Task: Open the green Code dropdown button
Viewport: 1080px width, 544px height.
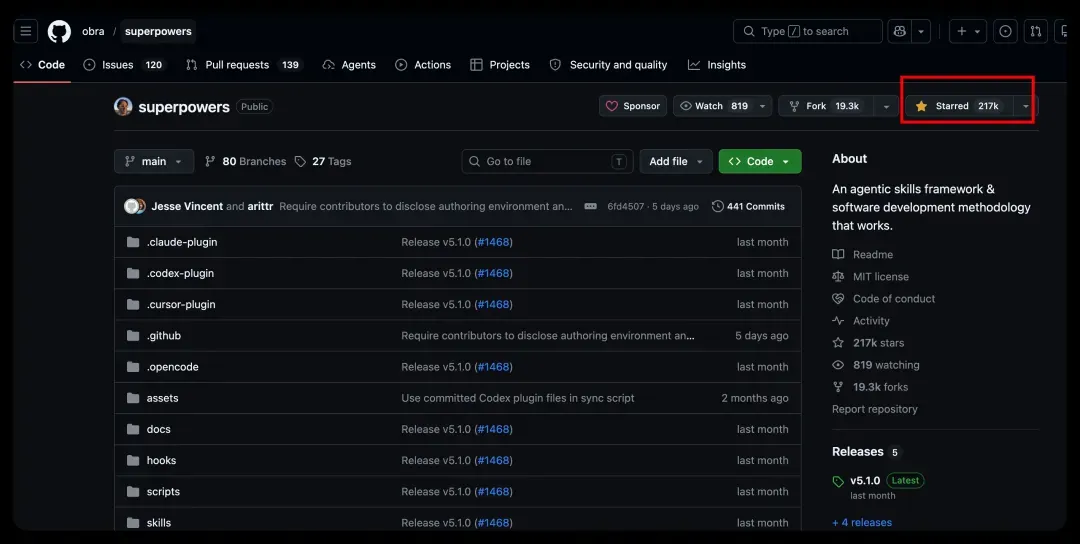Action: click(x=760, y=161)
